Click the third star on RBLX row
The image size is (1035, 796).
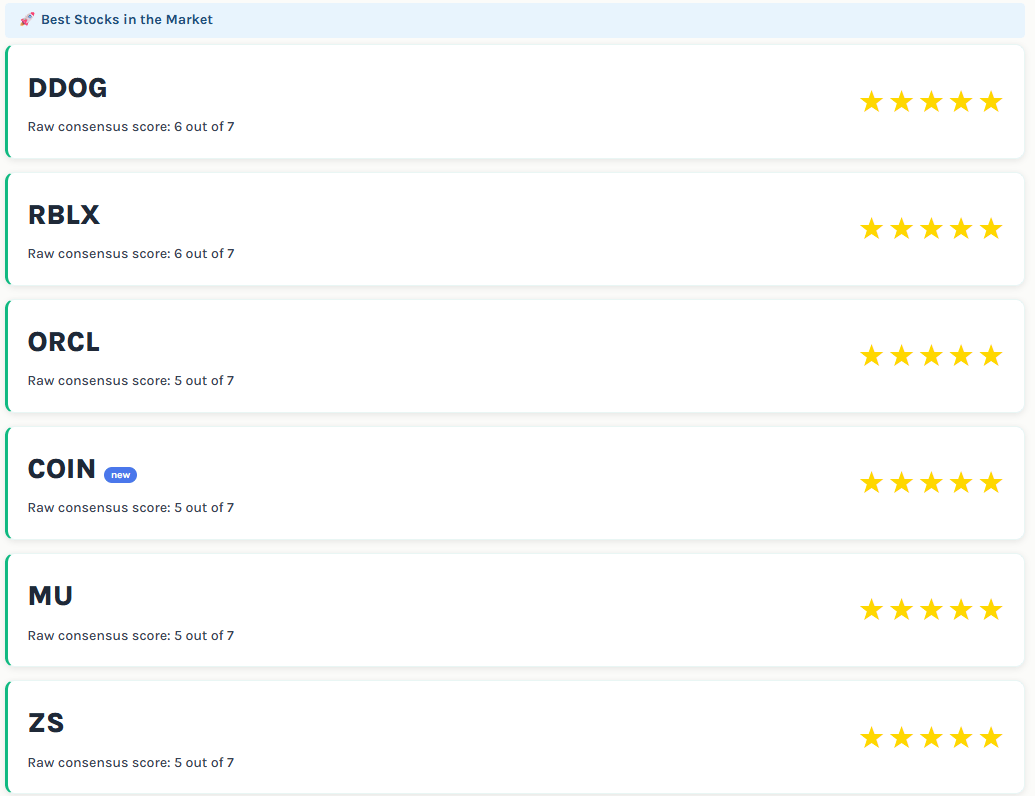point(931,228)
